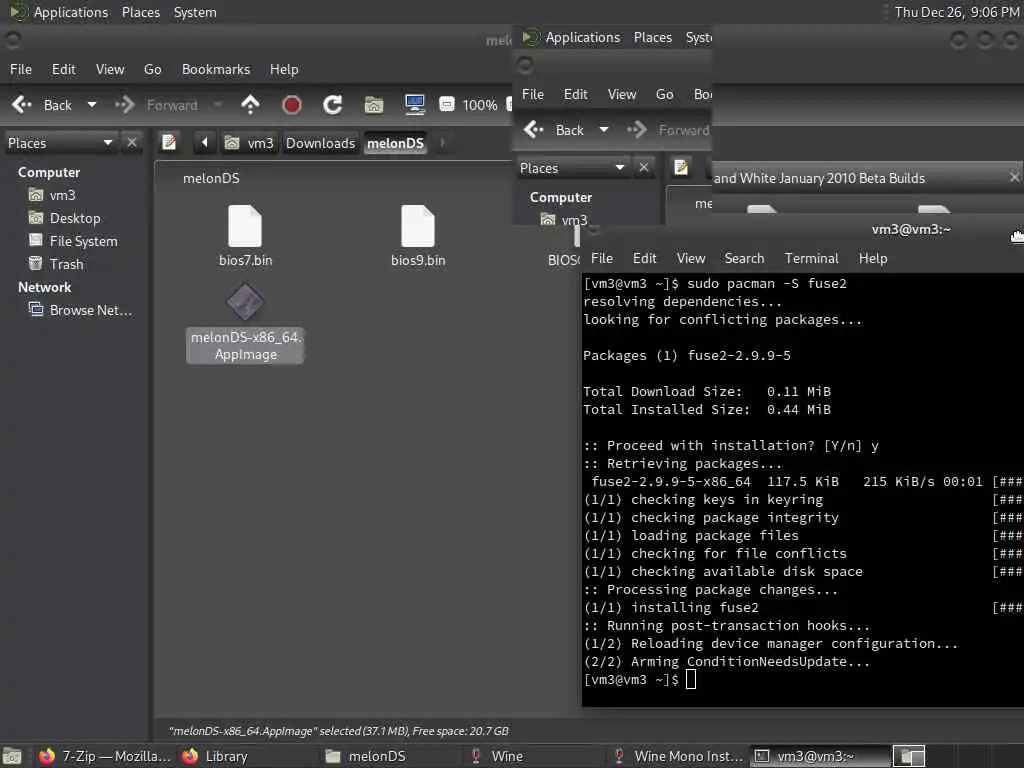Click the red Stop loading icon
Viewport: 1024px width, 768px height.
(291, 104)
